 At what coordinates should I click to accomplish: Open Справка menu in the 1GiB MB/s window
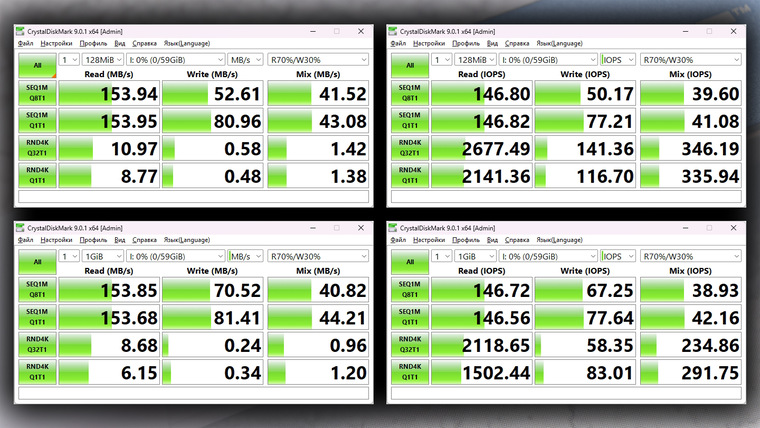(144, 240)
